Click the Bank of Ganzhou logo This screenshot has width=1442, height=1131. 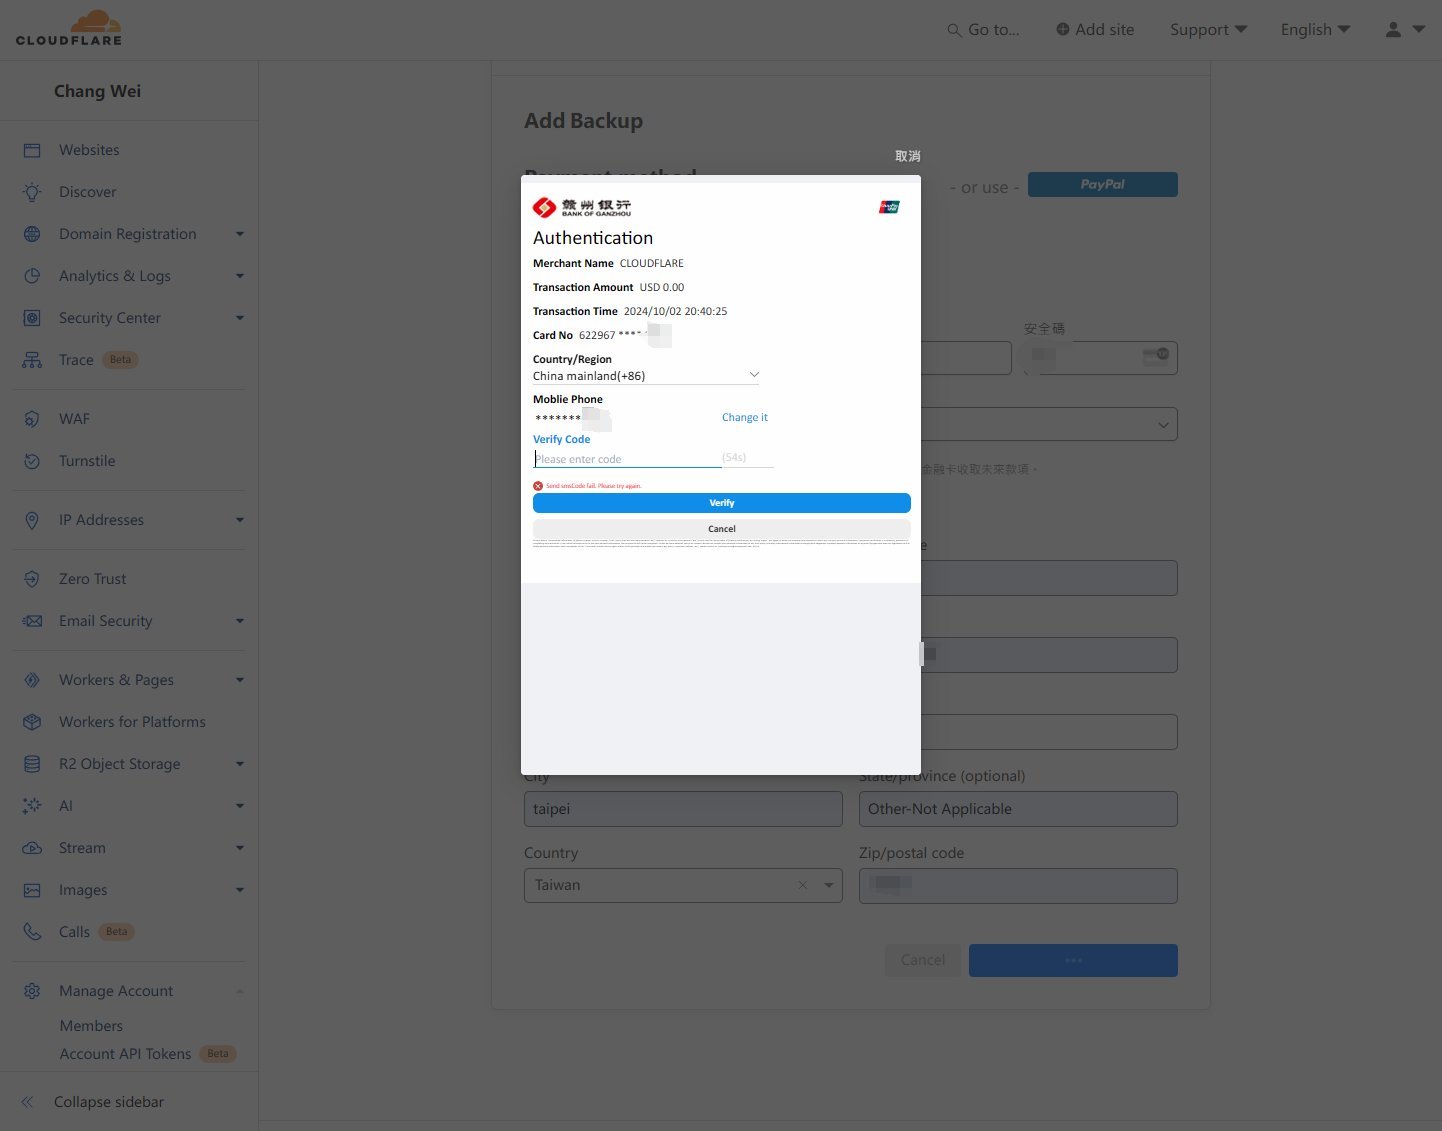click(x=582, y=207)
